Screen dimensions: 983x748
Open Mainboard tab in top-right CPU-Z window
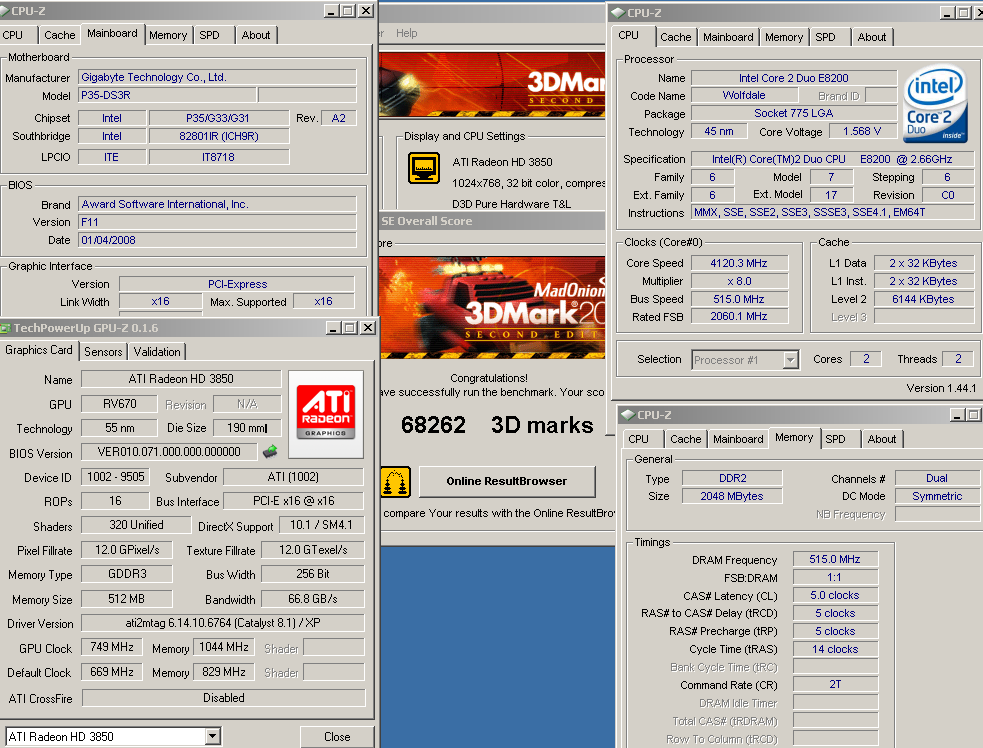click(x=728, y=37)
